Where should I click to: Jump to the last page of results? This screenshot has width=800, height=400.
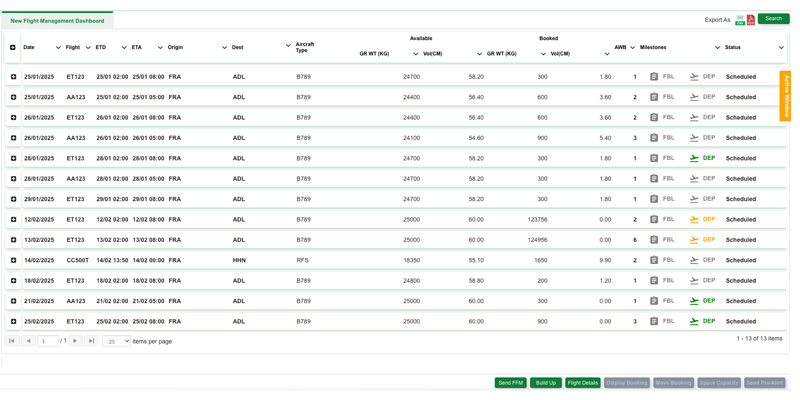[91, 341]
